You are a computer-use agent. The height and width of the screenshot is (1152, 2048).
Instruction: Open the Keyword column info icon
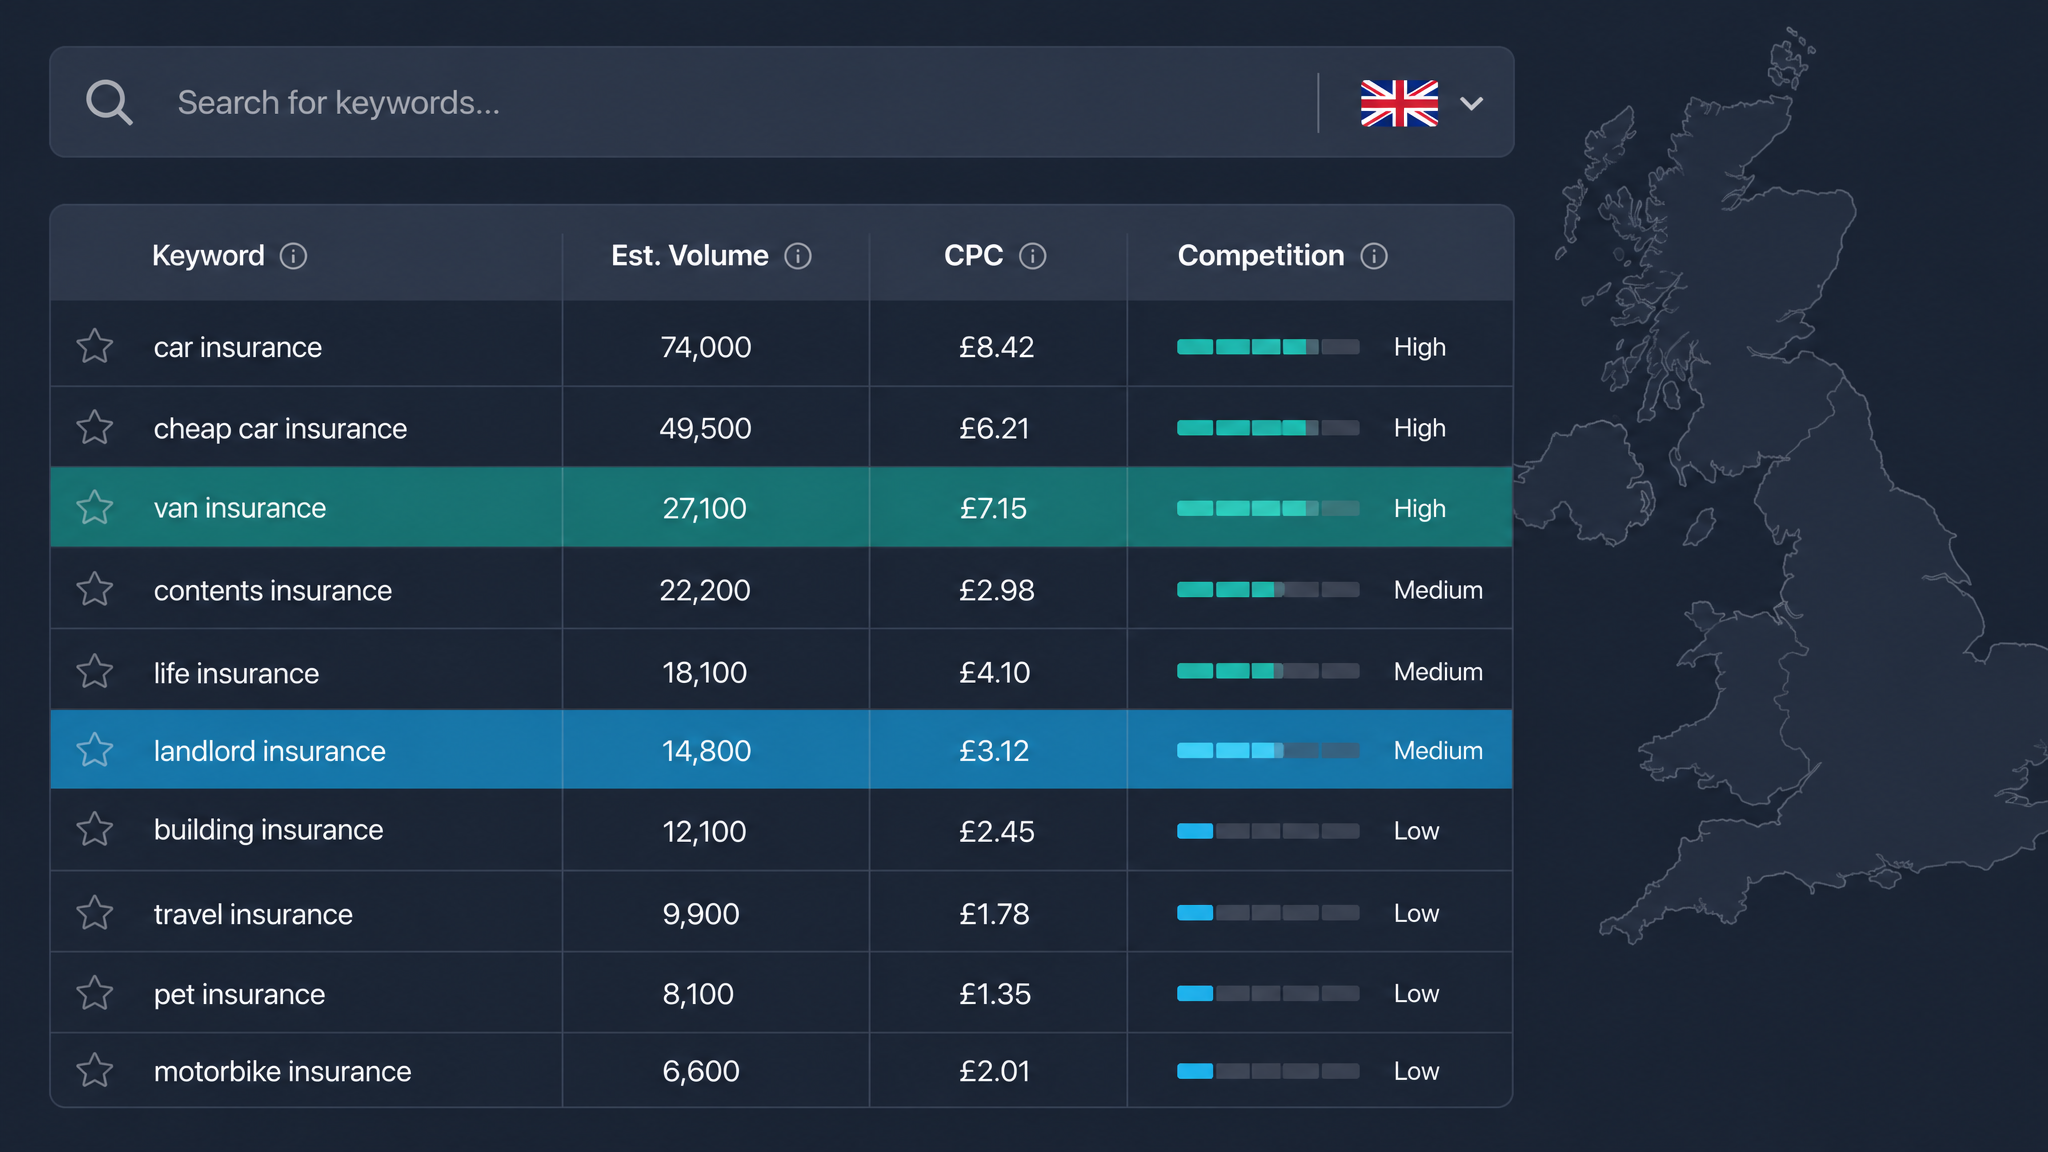point(293,256)
